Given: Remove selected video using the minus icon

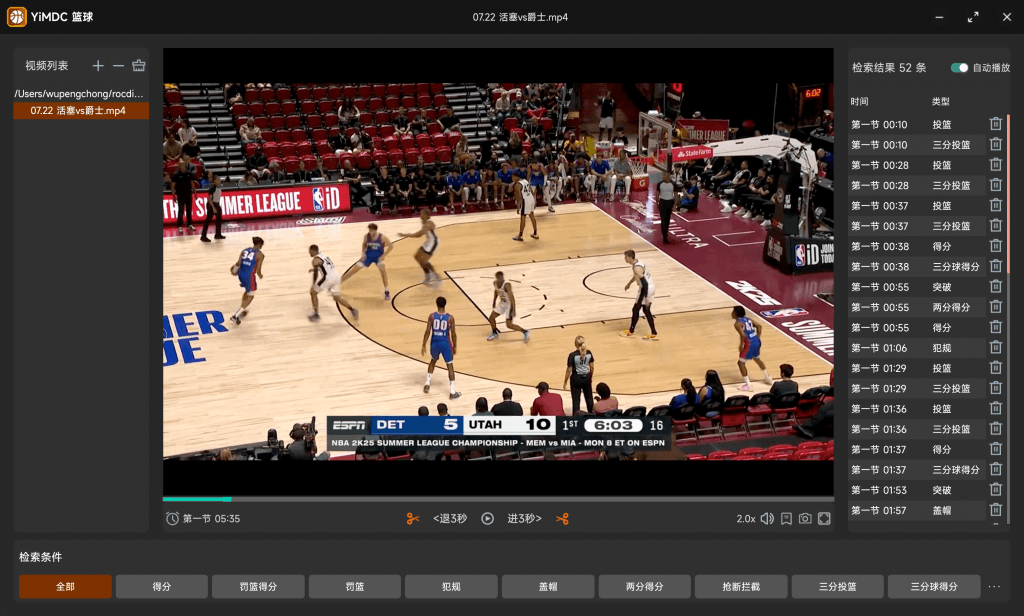Looking at the screenshot, I should (118, 65).
